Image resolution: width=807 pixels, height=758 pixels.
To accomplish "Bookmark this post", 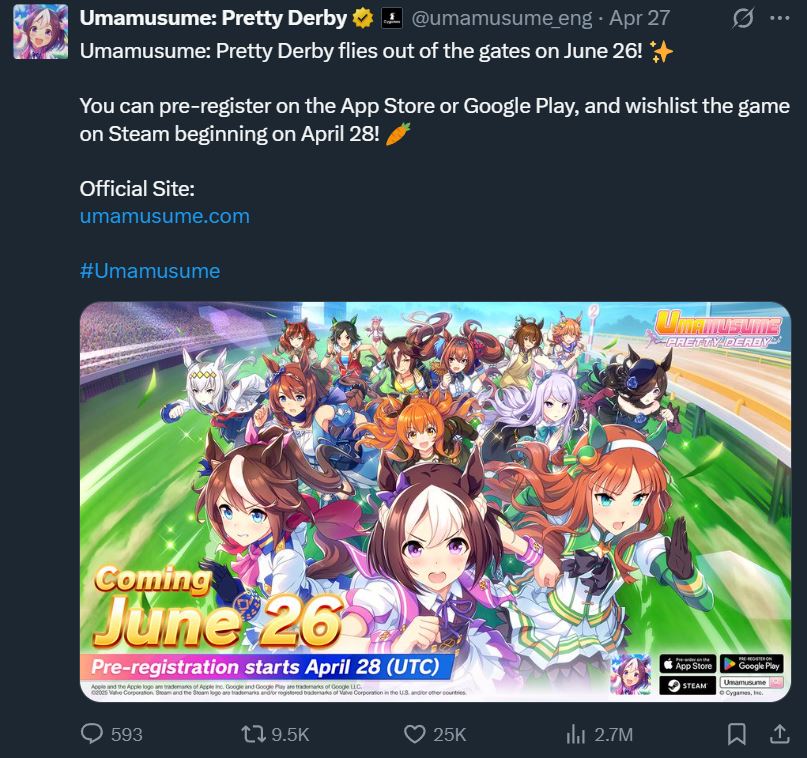I will 736,734.
